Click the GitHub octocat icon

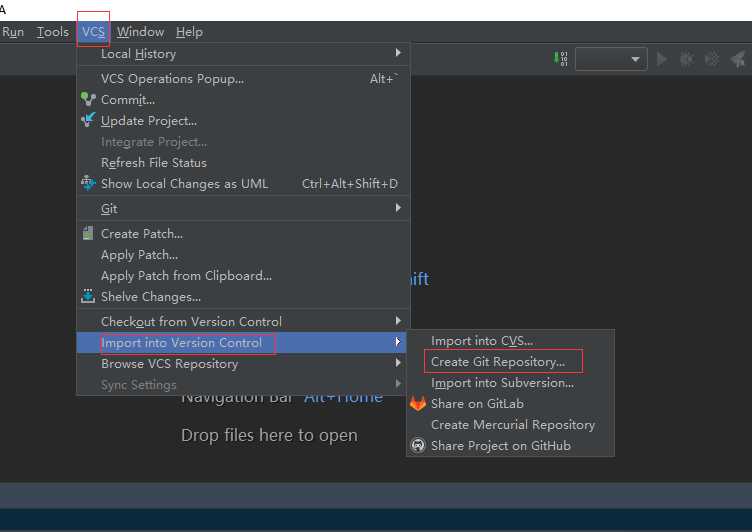click(x=418, y=446)
